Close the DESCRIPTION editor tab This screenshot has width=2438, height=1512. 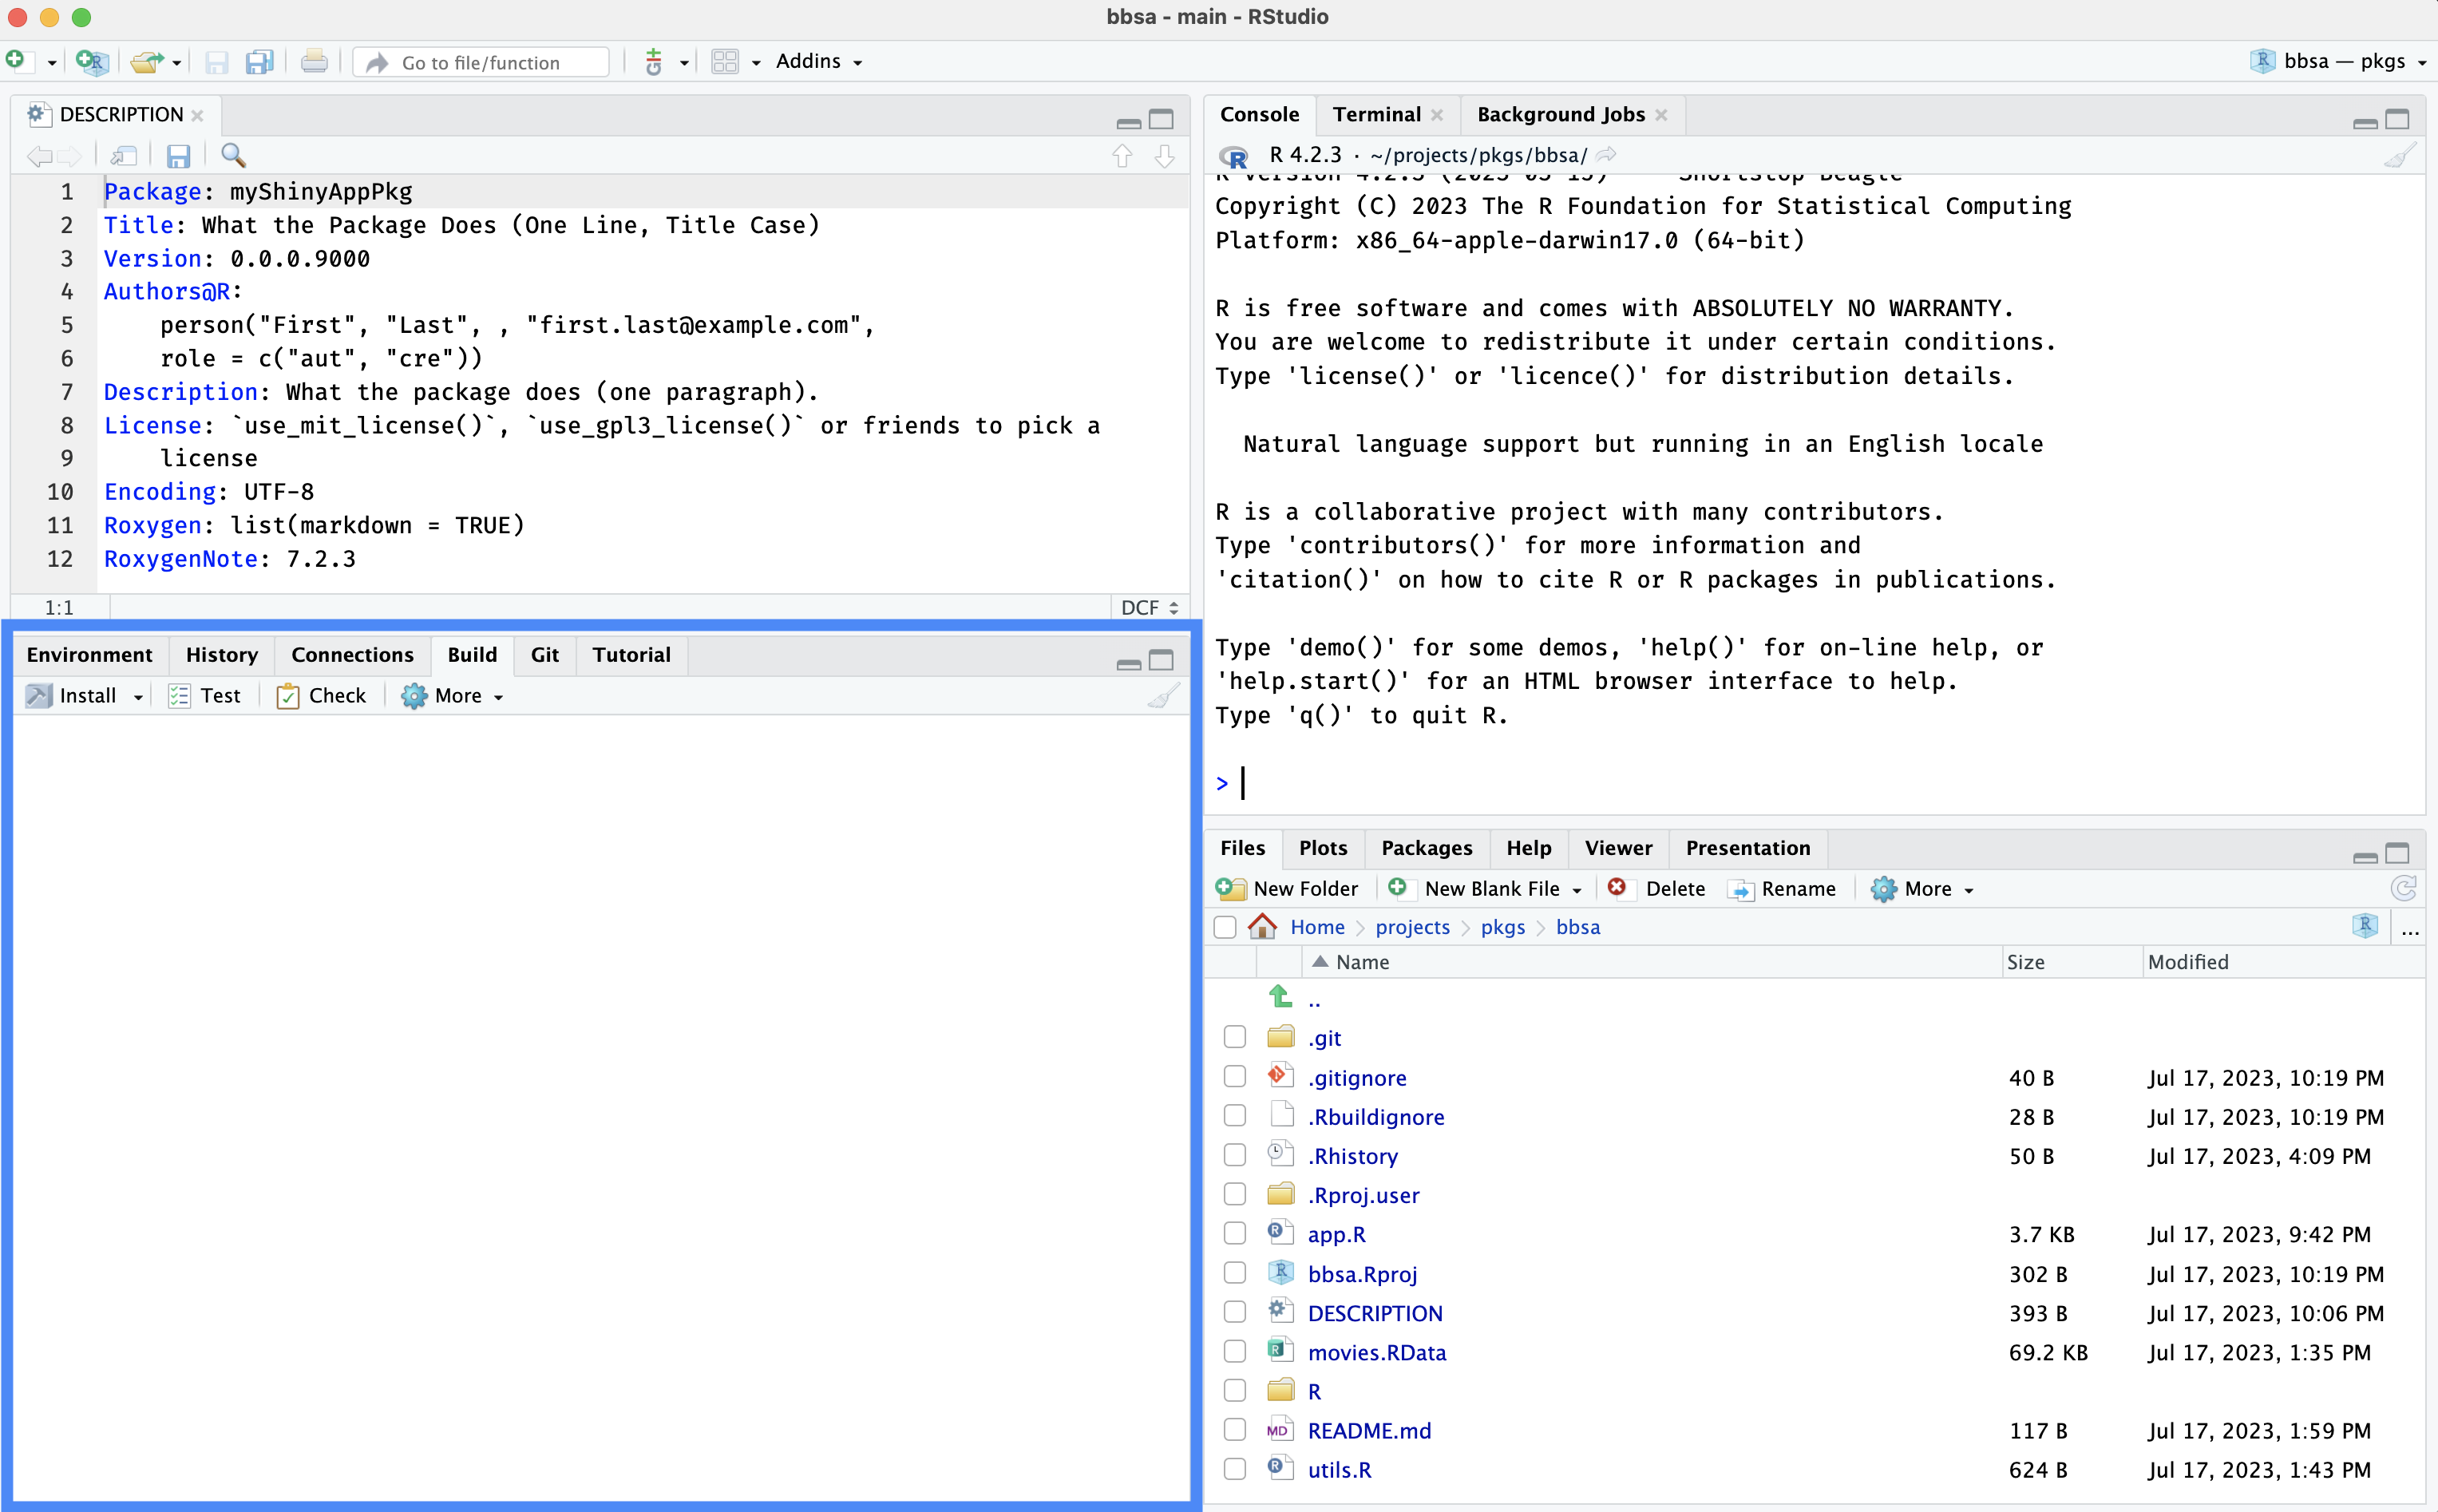click(198, 115)
